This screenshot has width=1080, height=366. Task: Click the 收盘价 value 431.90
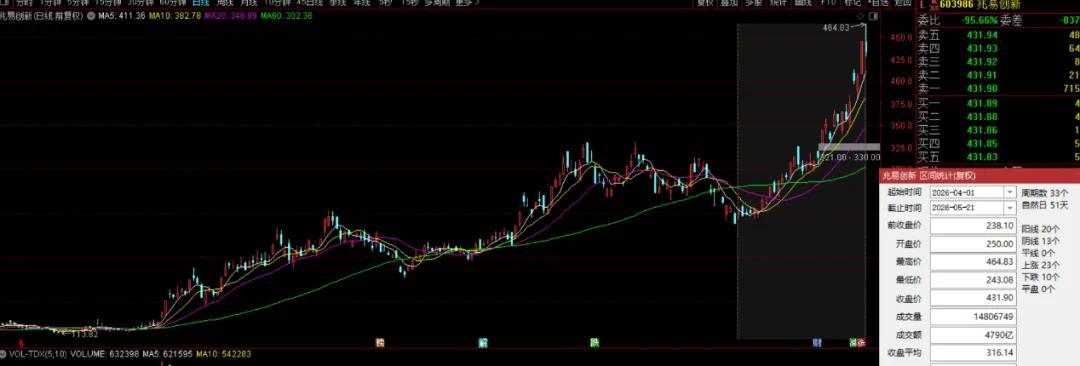pyautogui.click(x=973, y=298)
